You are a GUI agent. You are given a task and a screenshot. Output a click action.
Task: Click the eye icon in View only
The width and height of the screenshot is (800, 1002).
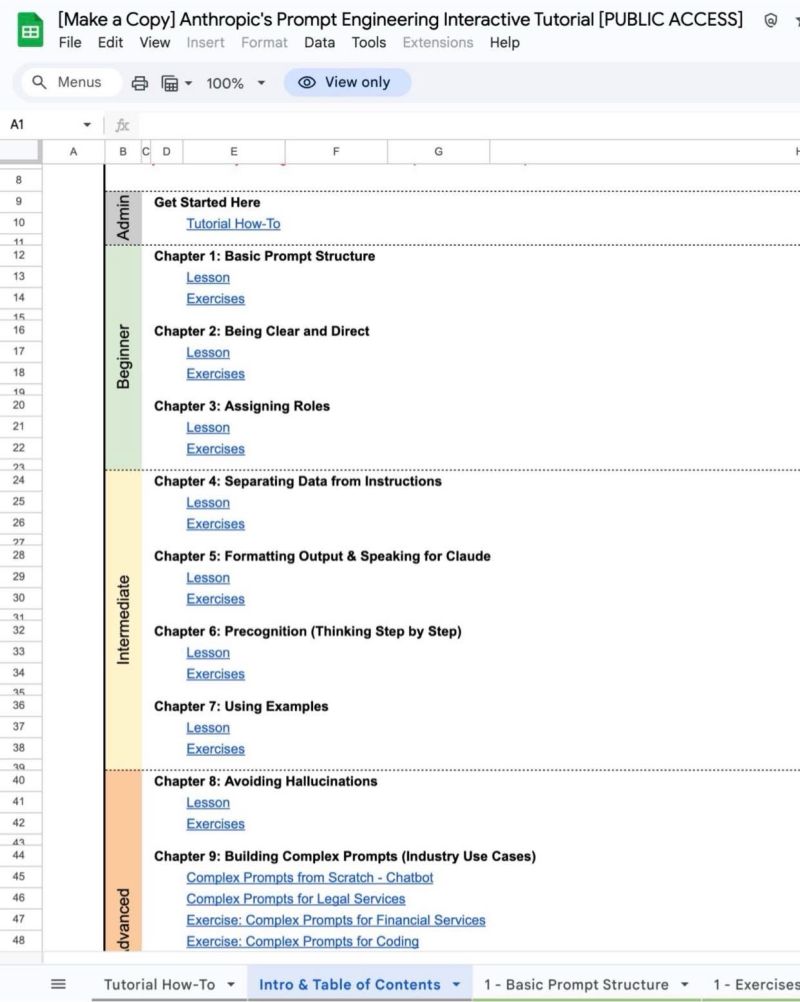307,82
